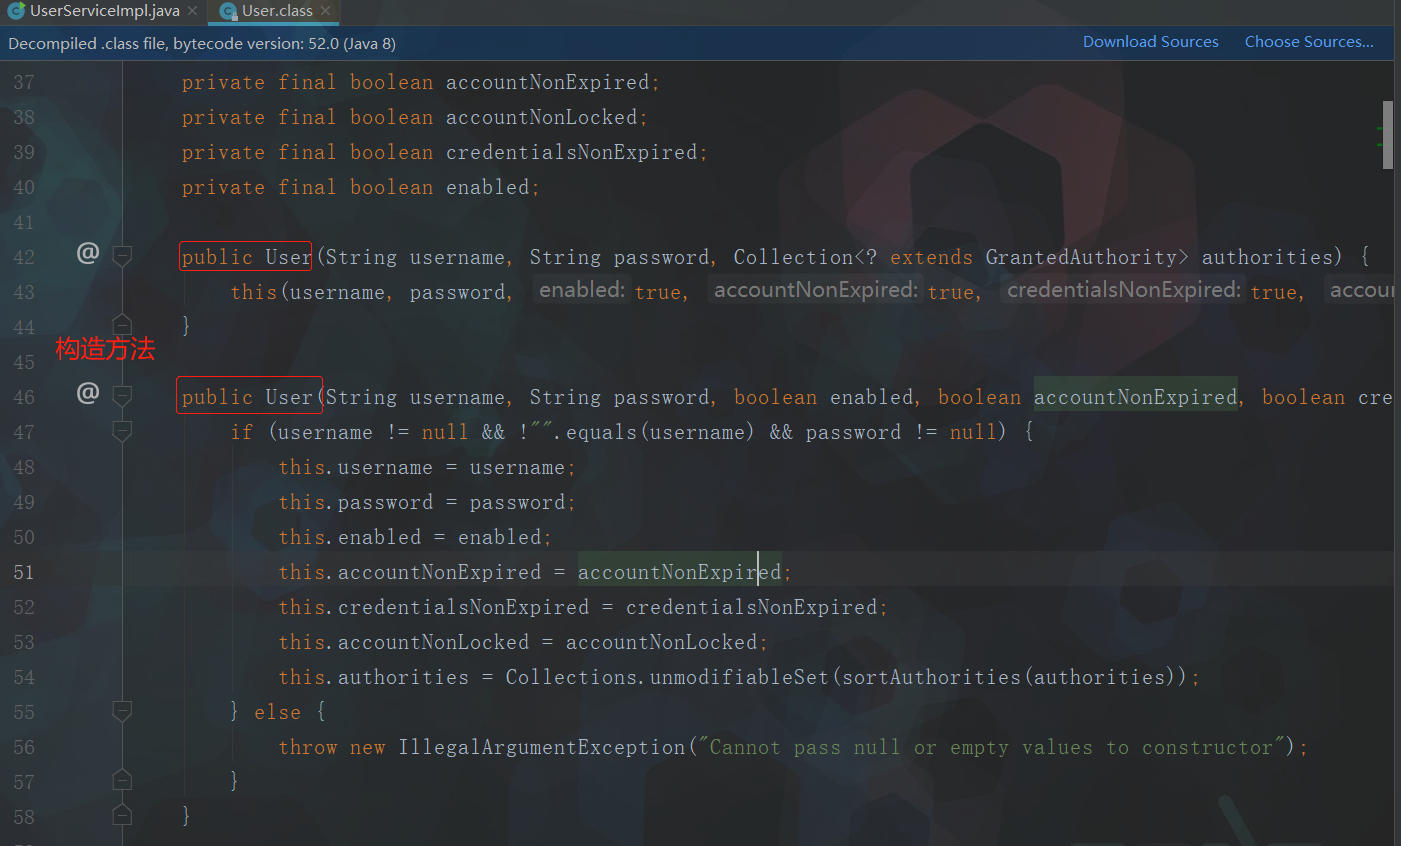Click the 'accountNonExpired:' inlay hint on line 43
The height and width of the screenshot is (846, 1401).
(816, 290)
